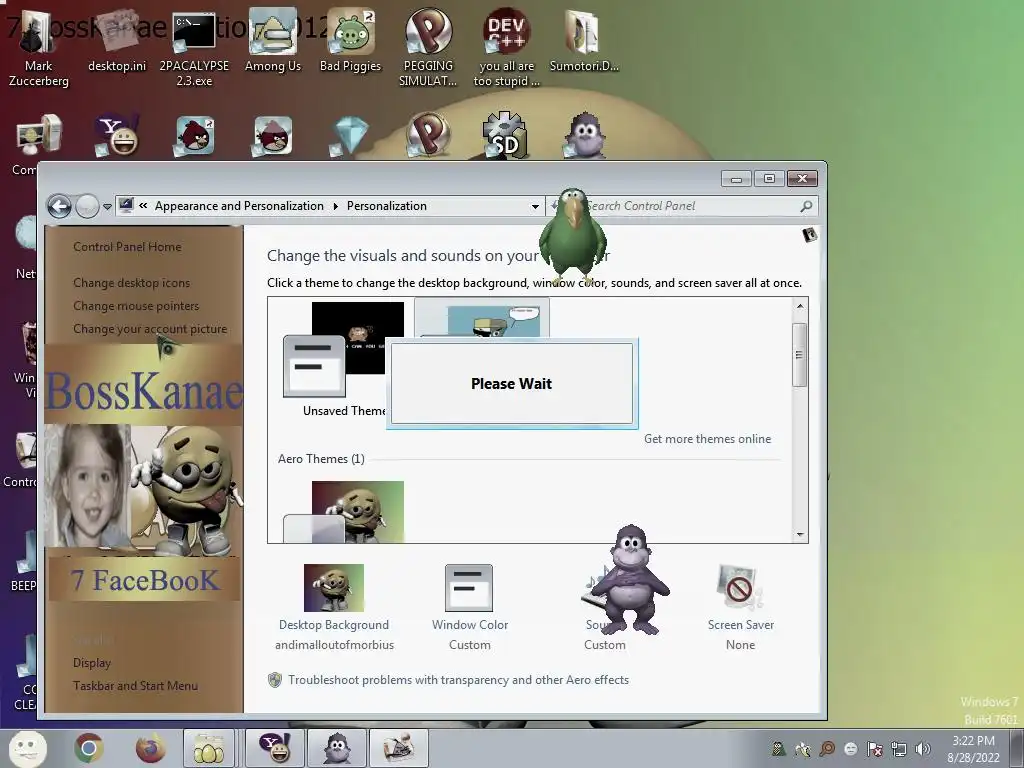Expand arrow after Appearance and Personalization breadcrumb

[x=336, y=206]
